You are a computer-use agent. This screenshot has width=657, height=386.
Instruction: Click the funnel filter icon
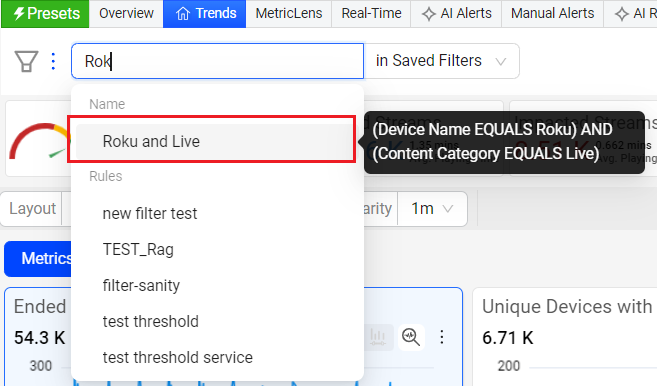pyautogui.click(x=27, y=61)
